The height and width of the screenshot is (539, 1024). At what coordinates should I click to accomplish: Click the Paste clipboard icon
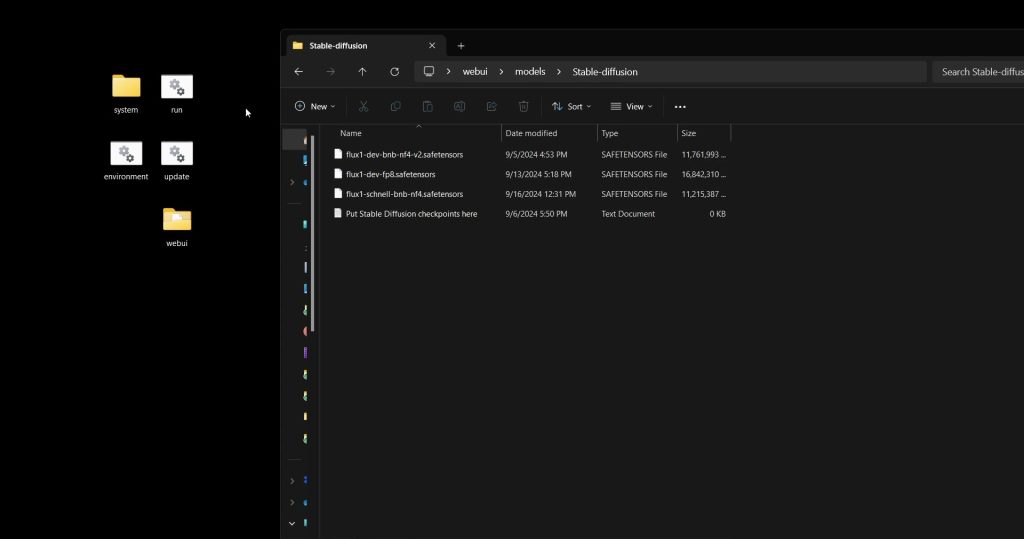(427, 106)
